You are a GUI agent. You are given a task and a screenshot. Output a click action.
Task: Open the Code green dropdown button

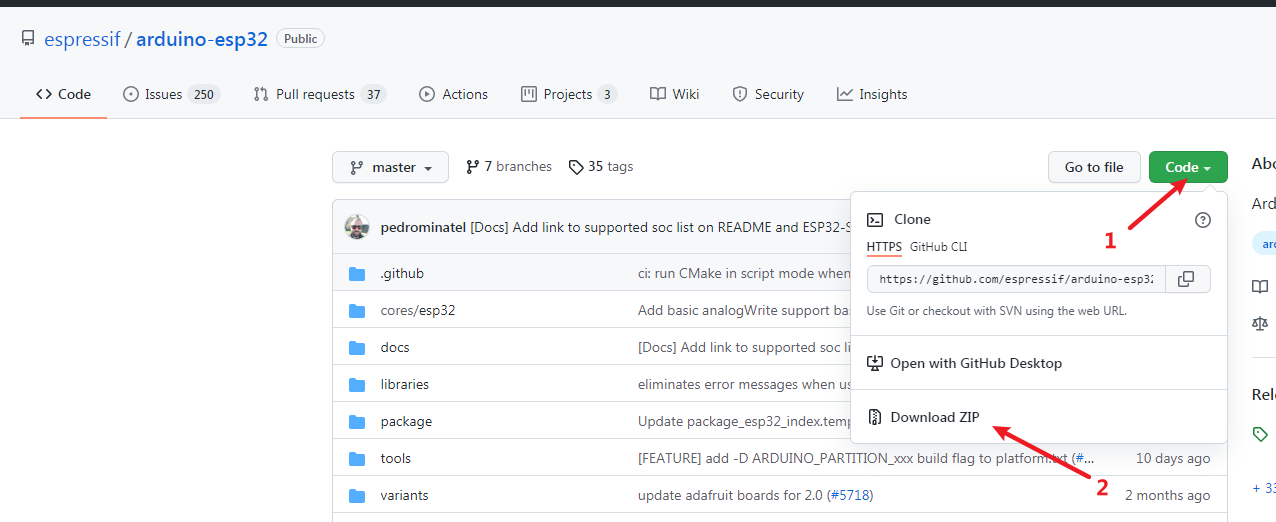1188,167
